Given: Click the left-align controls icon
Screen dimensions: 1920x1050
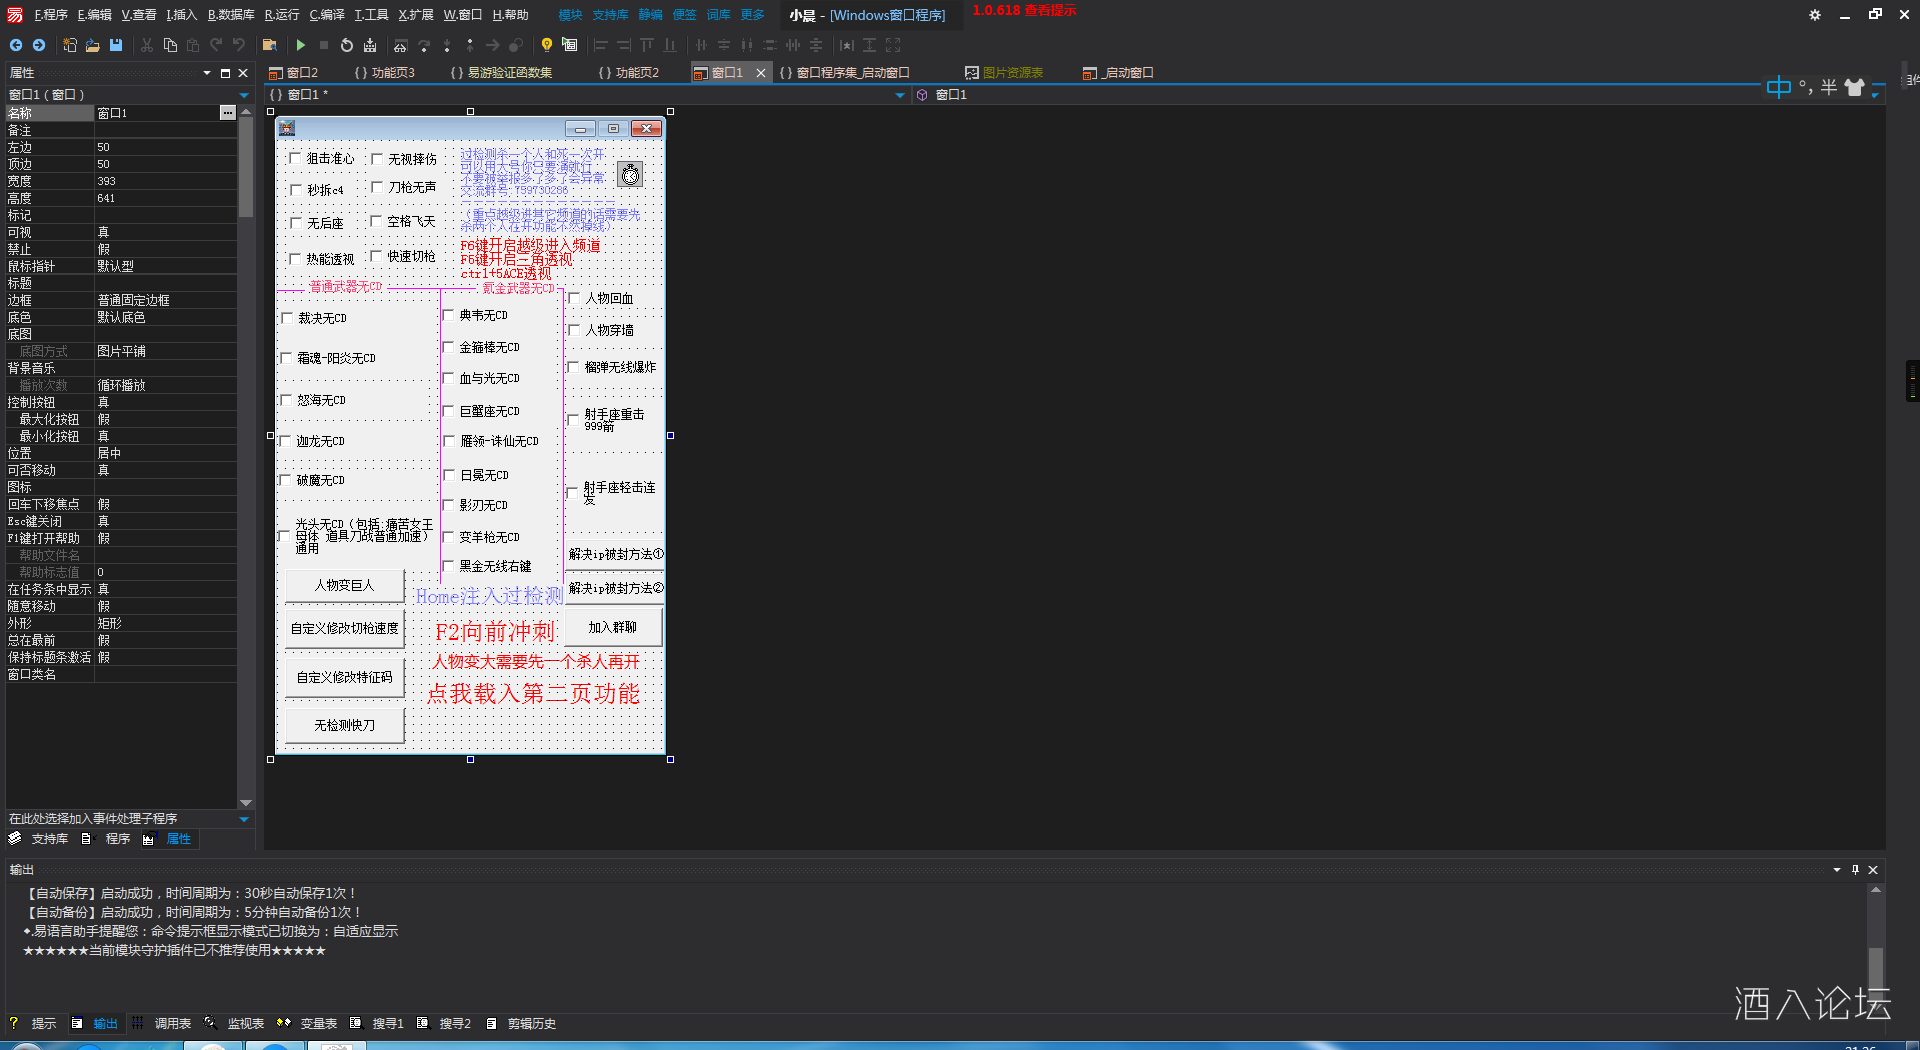Looking at the screenshot, I should coord(601,45).
